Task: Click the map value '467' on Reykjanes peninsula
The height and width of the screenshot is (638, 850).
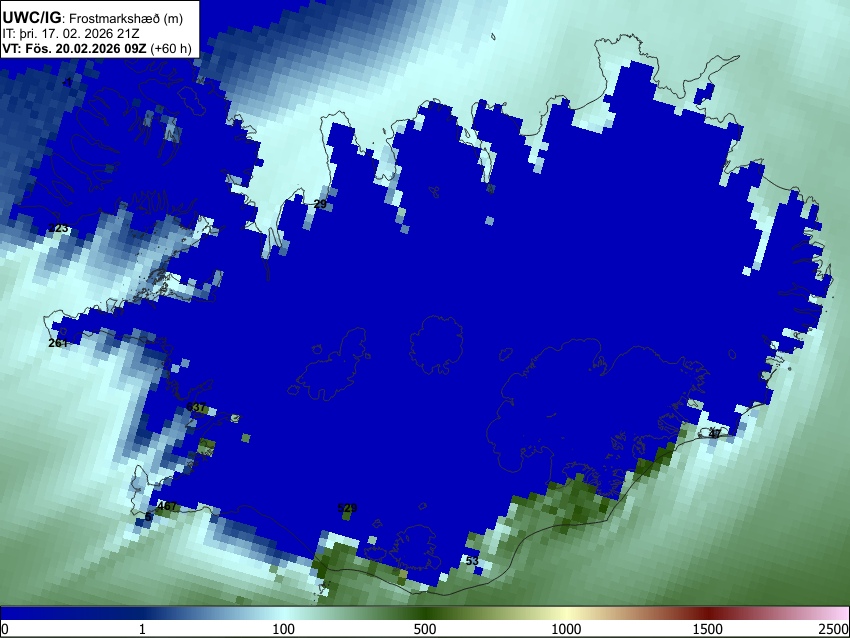Action: tap(166, 506)
